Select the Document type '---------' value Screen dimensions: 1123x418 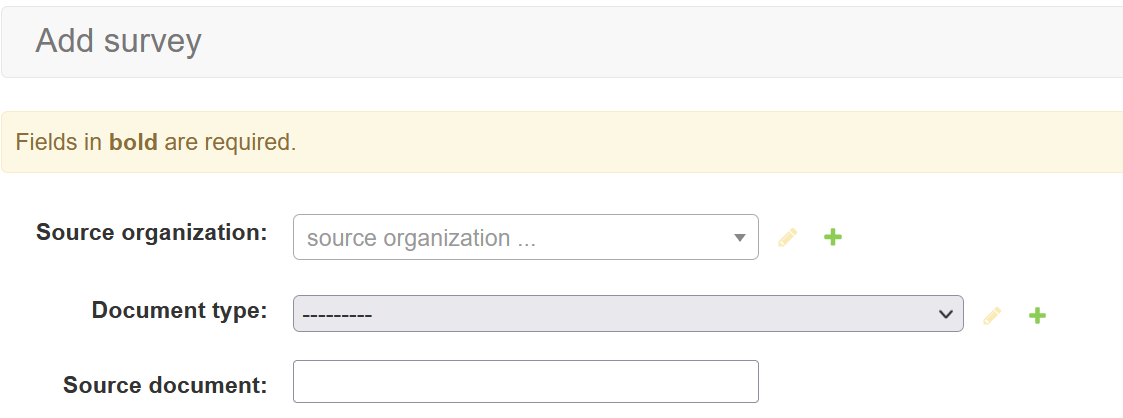coord(337,314)
